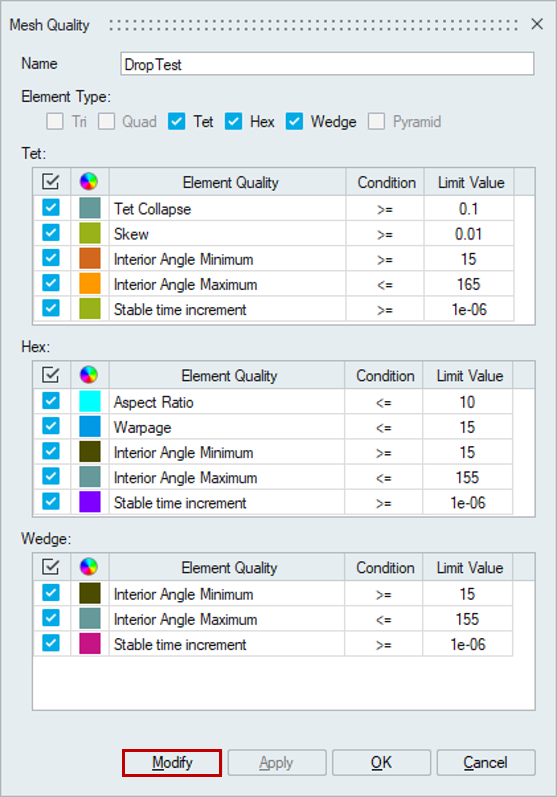Open condition cell for Wedge Stable time increment
The image size is (557, 797).
tap(383, 645)
